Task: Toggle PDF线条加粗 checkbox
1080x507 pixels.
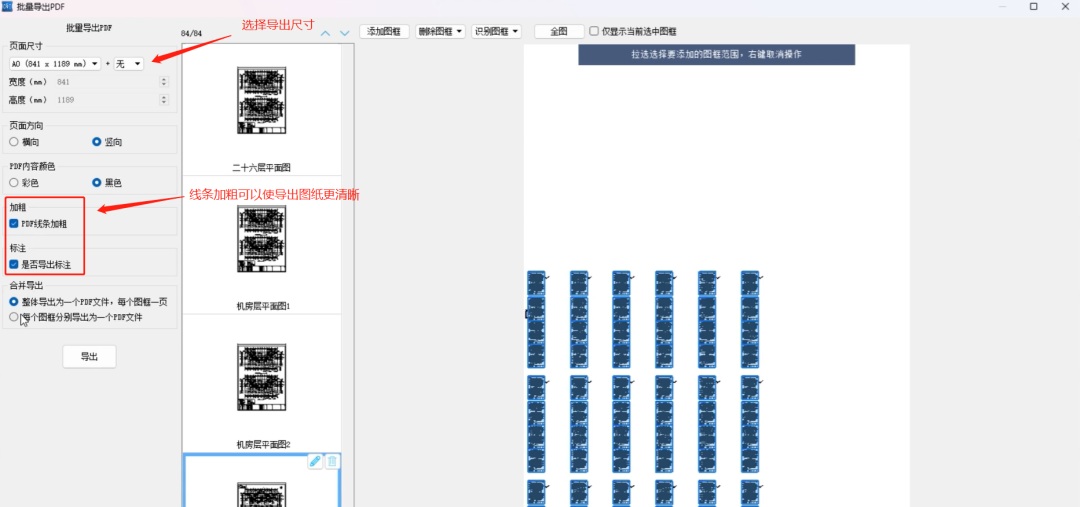Action: 14,224
